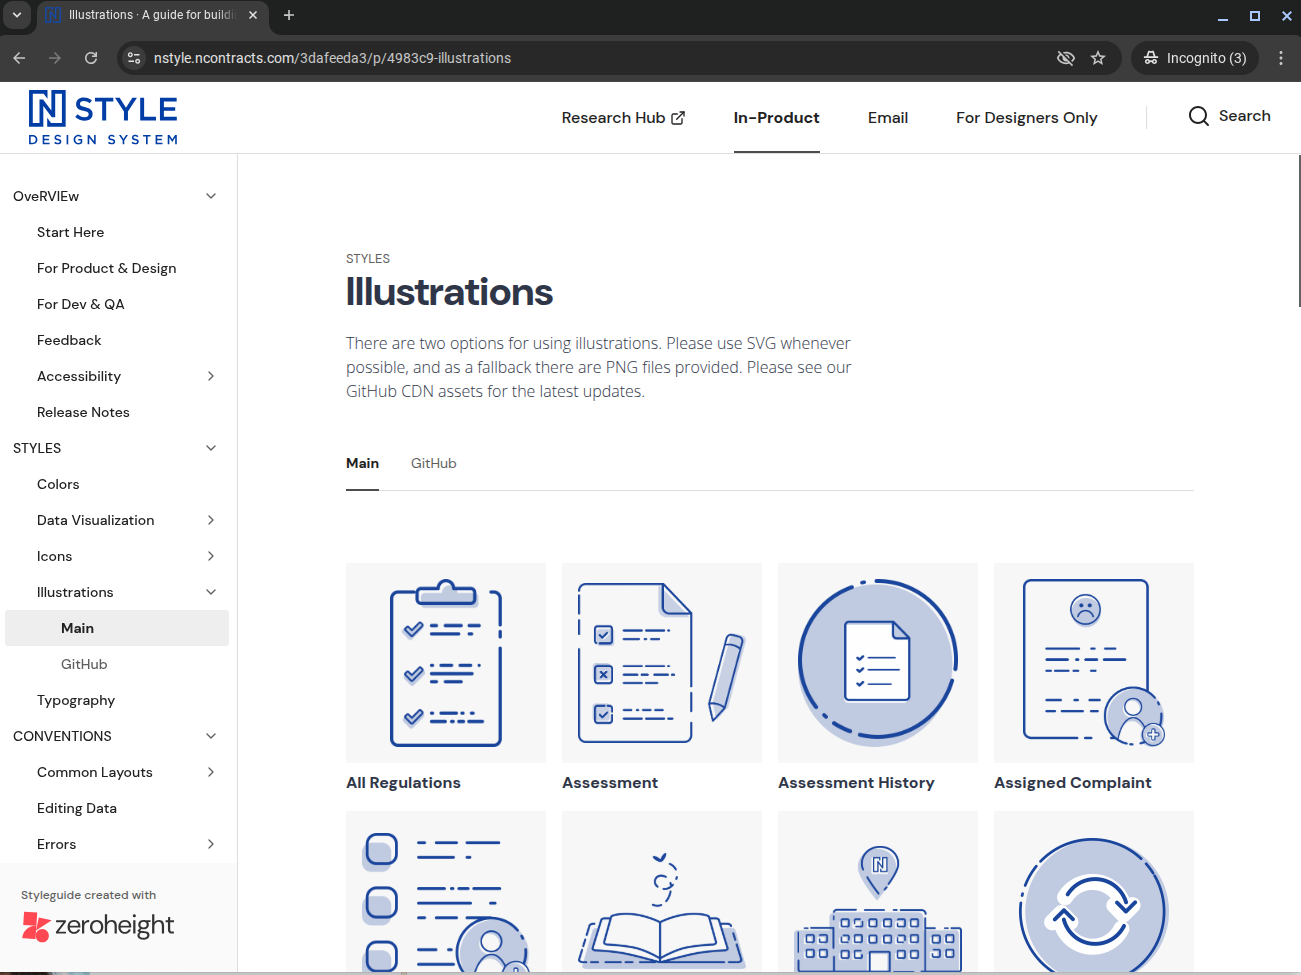Switch to the GitHub tab
This screenshot has width=1301, height=975.
point(433,463)
